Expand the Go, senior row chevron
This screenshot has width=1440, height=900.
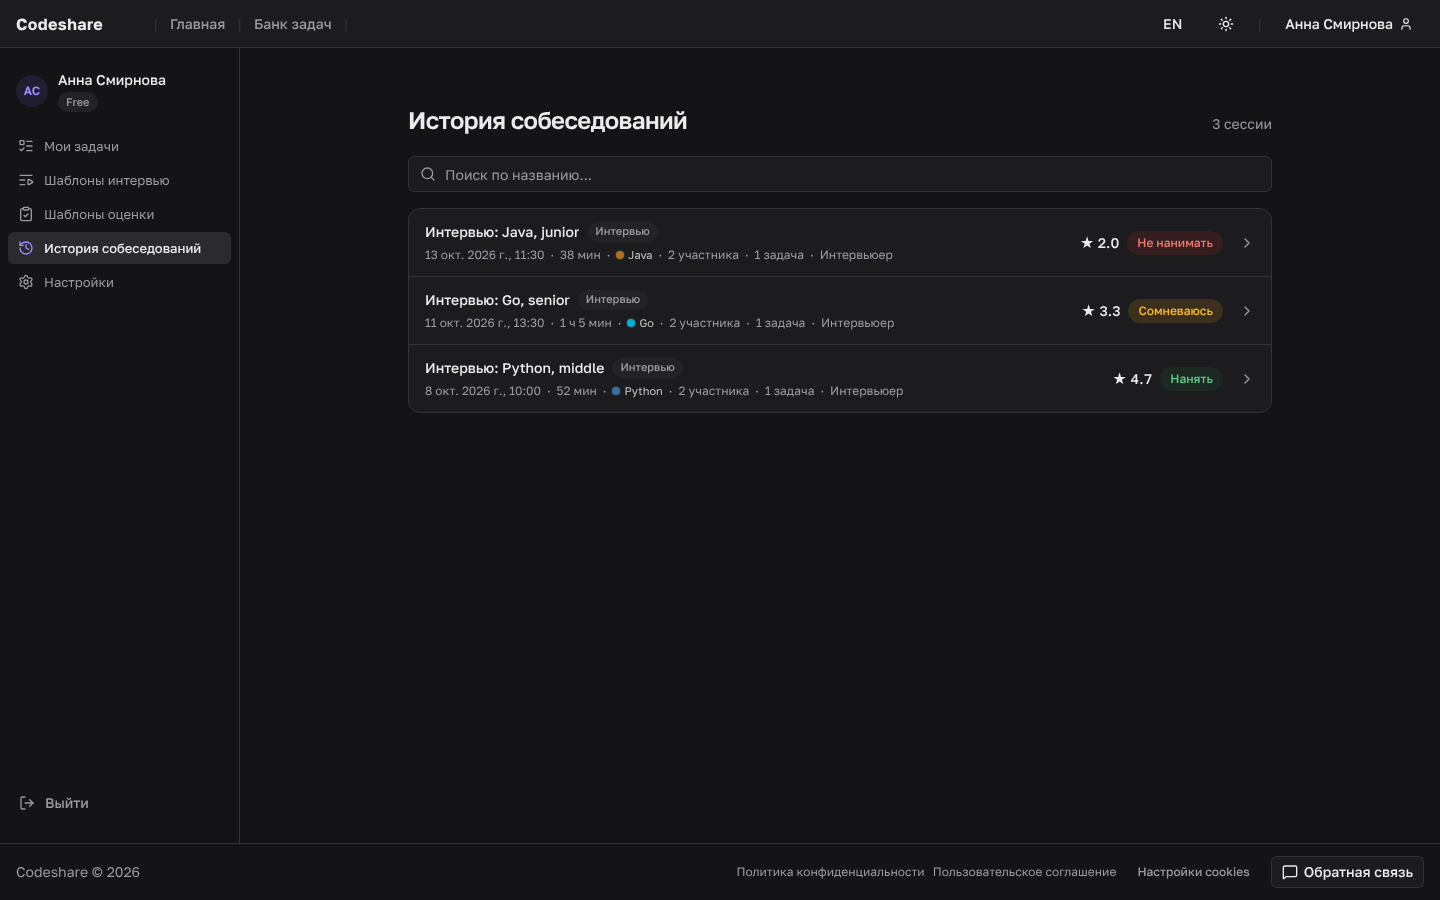1247,311
